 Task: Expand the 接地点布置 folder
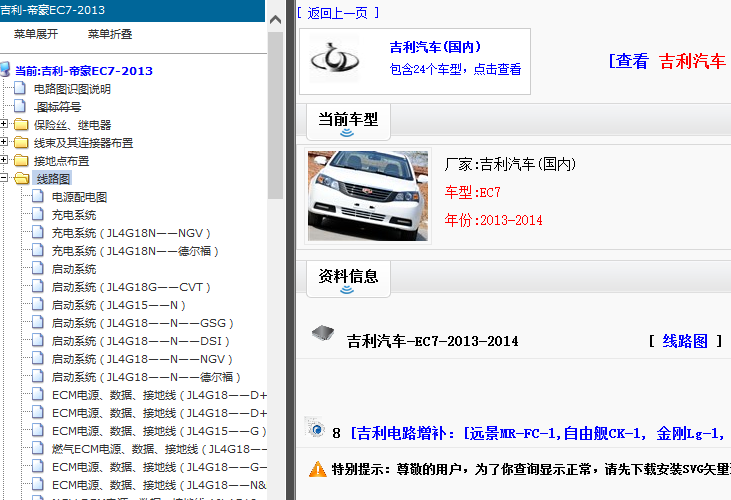[4, 160]
